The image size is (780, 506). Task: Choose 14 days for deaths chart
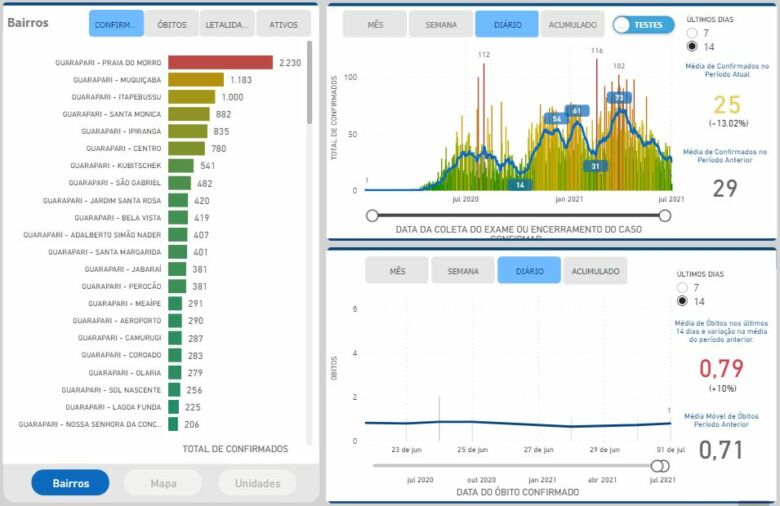point(683,300)
